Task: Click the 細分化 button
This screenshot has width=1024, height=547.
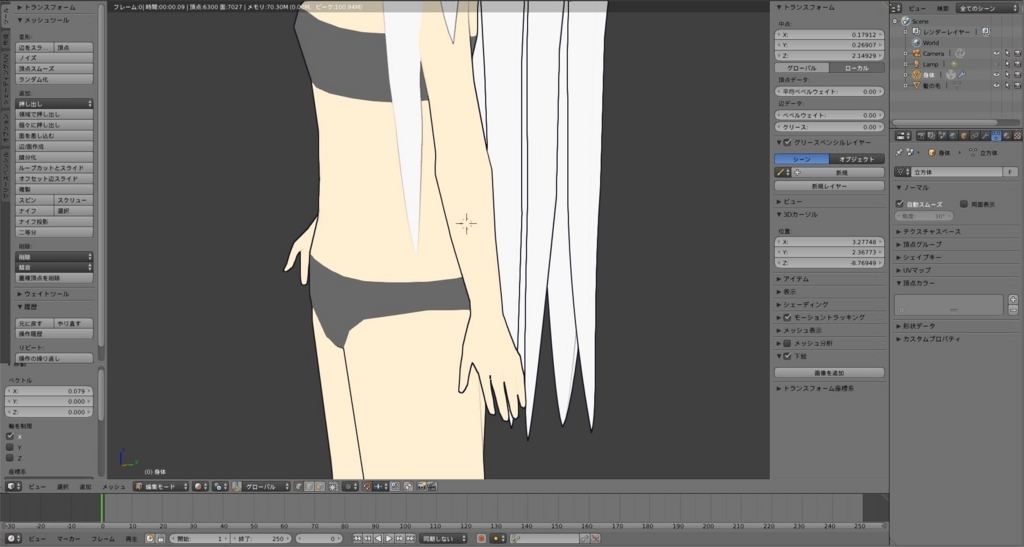Action: (x=54, y=157)
